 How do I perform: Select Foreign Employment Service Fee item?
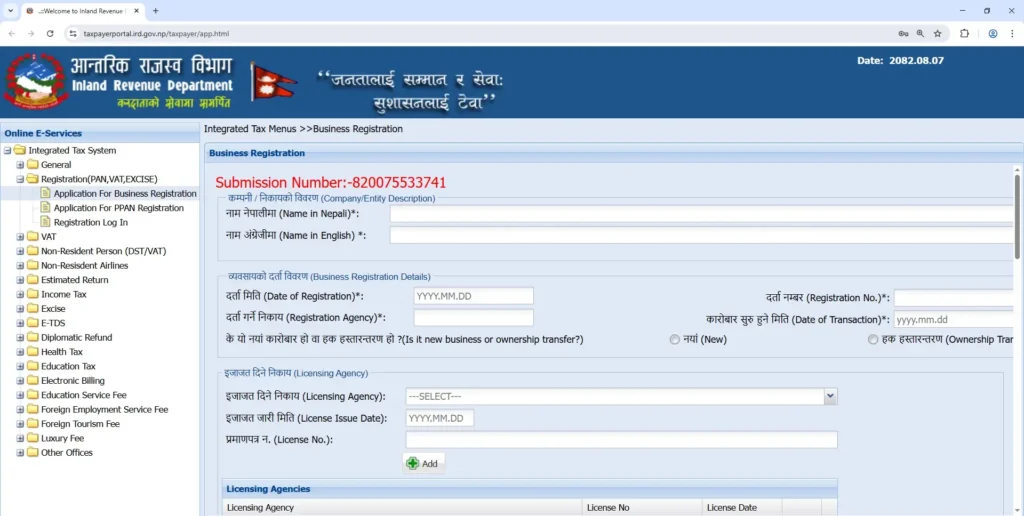pyautogui.click(x=104, y=409)
